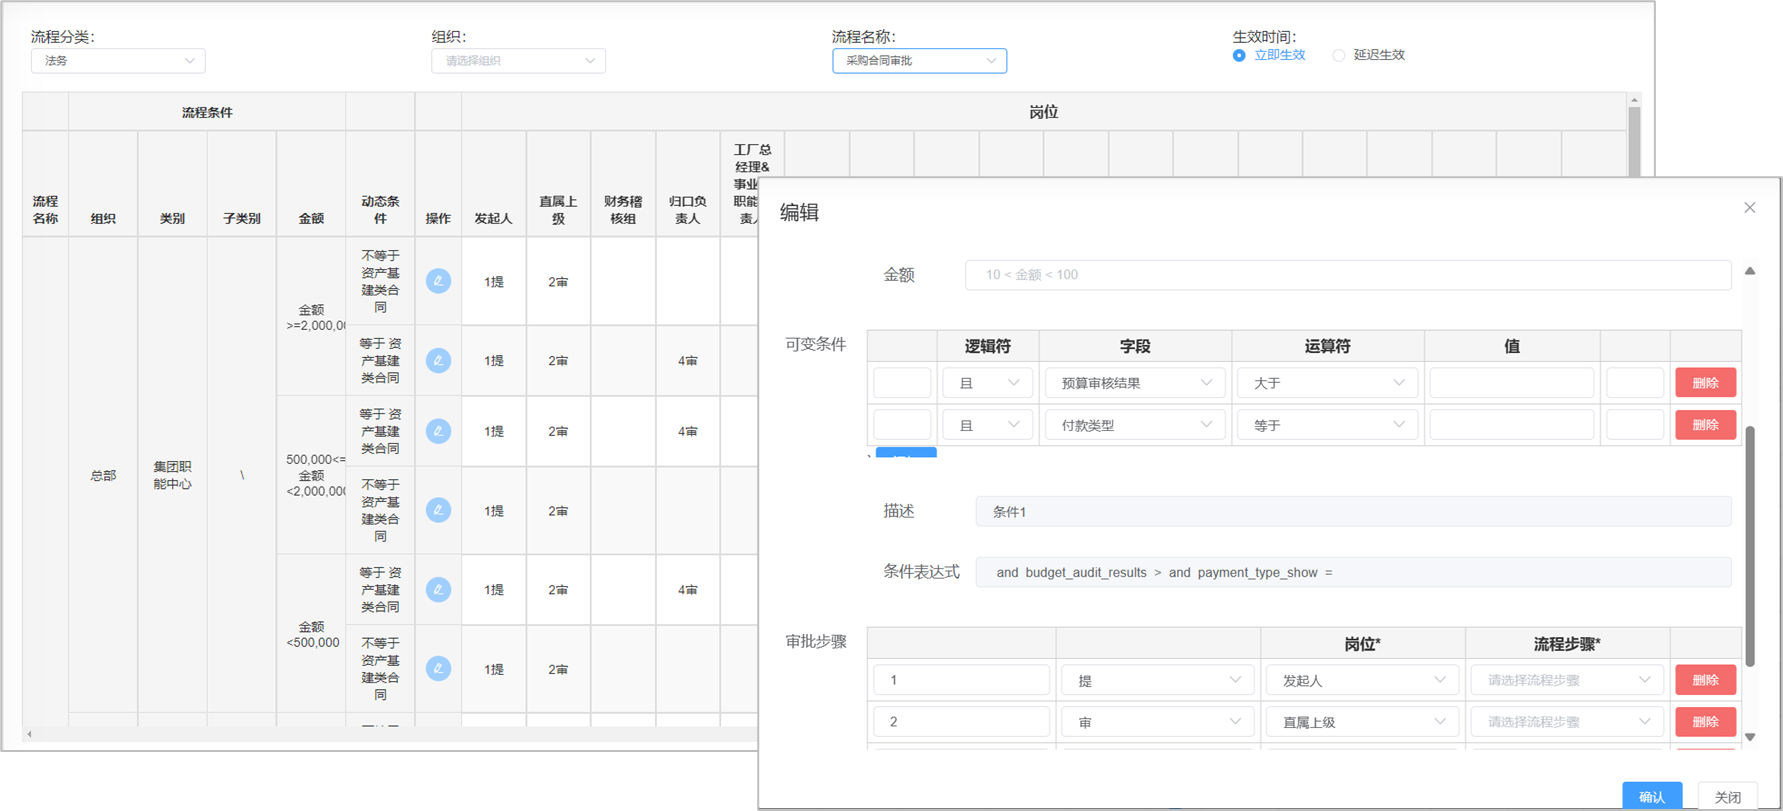The image size is (1783, 811).
Task: Focus the step number field showing 2
Action: click(x=961, y=722)
